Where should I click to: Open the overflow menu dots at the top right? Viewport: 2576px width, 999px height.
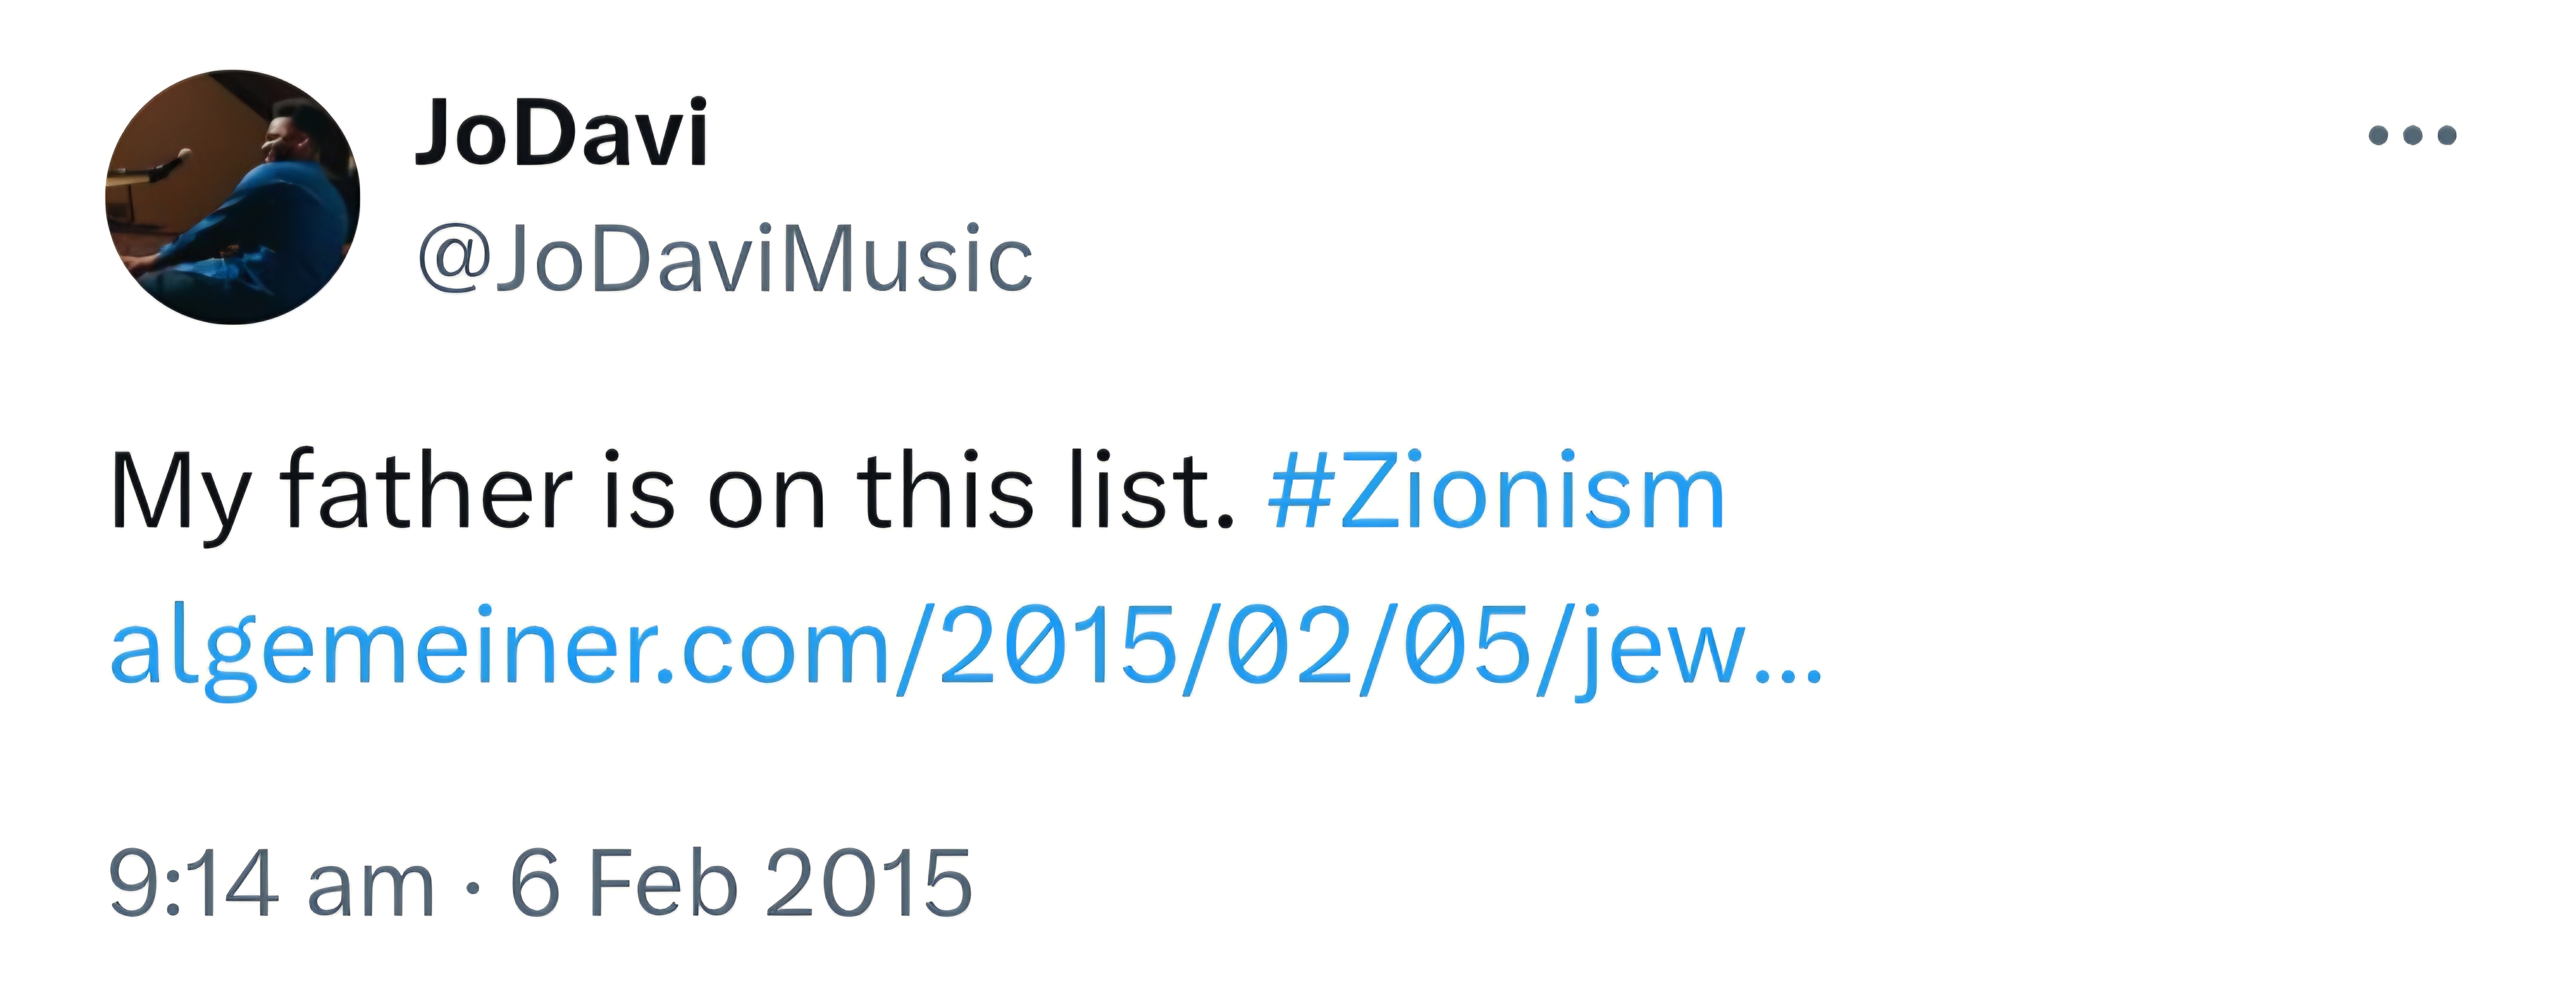click(x=2412, y=135)
